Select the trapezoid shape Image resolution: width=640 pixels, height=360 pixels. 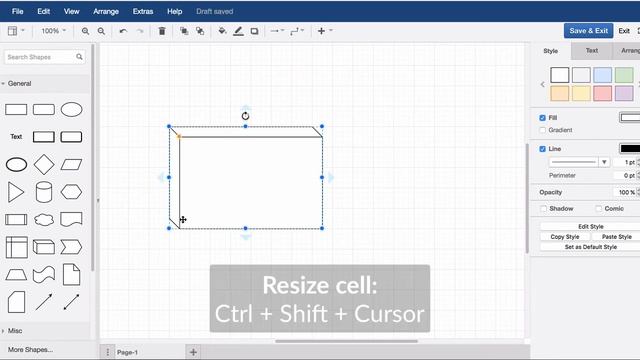coord(16,275)
